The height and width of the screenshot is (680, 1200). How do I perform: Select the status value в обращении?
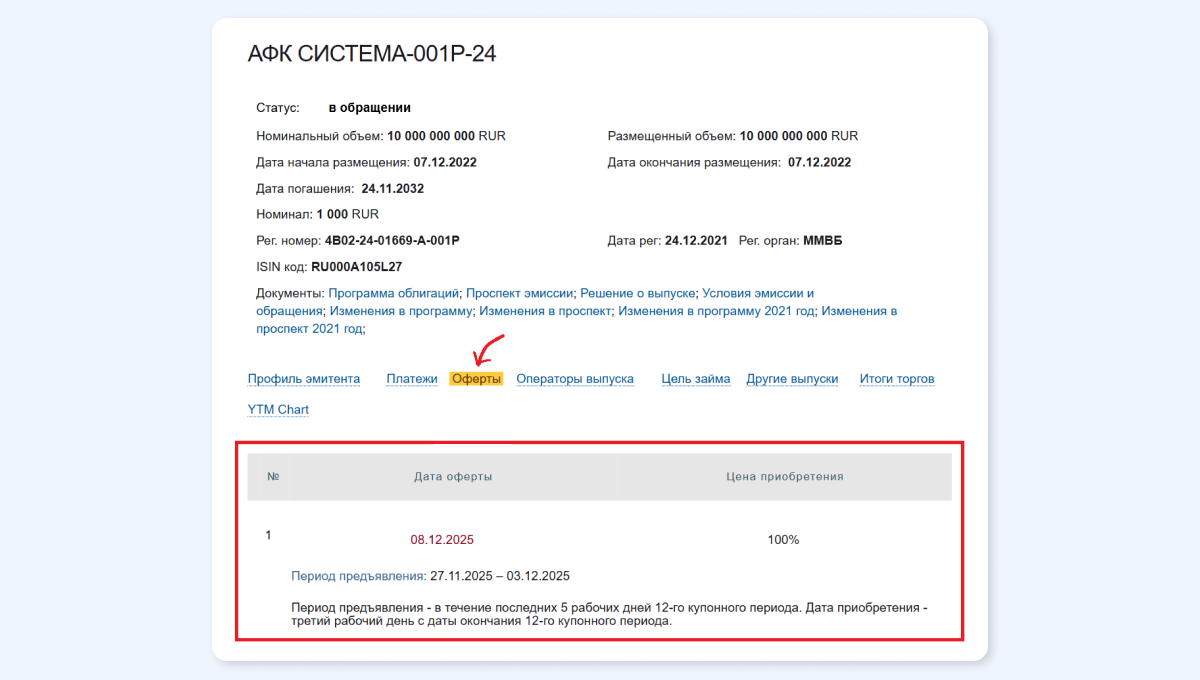pos(370,108)
